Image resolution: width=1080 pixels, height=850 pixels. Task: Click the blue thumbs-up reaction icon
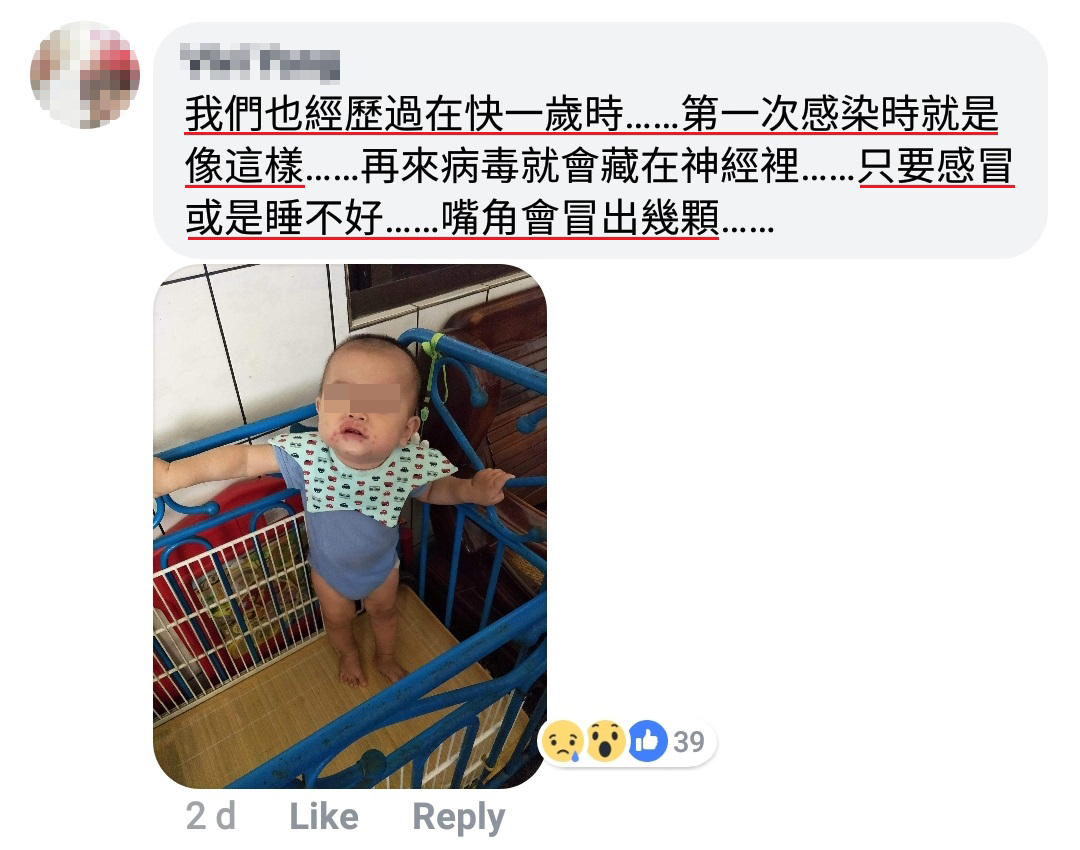[x=647, y=741]
